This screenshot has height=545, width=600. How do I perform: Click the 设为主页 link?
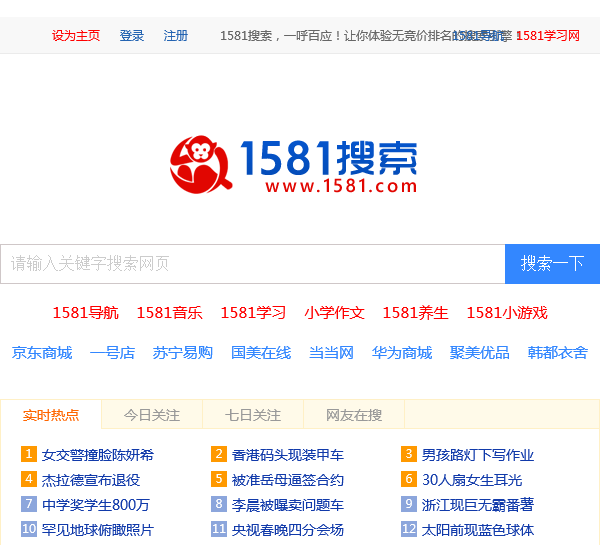coord(76,36)
